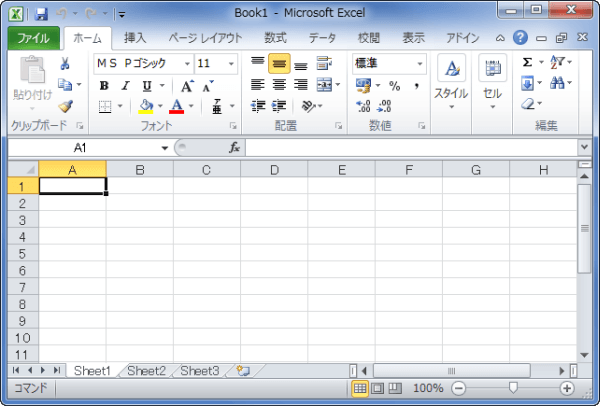600x406 pixels.
Task: Apply yellow fill color bucket
Action: point(146,107)
